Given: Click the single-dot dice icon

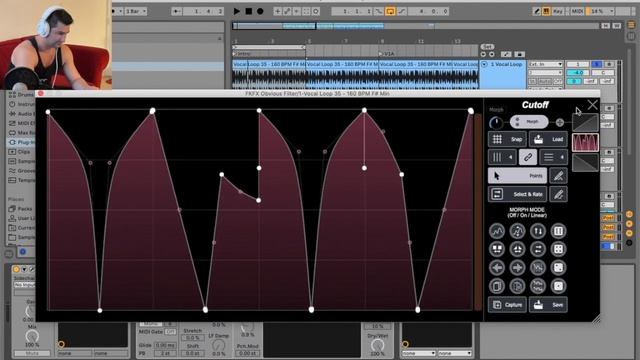Looking at the screenshot, I should click(x=558, y=286).
